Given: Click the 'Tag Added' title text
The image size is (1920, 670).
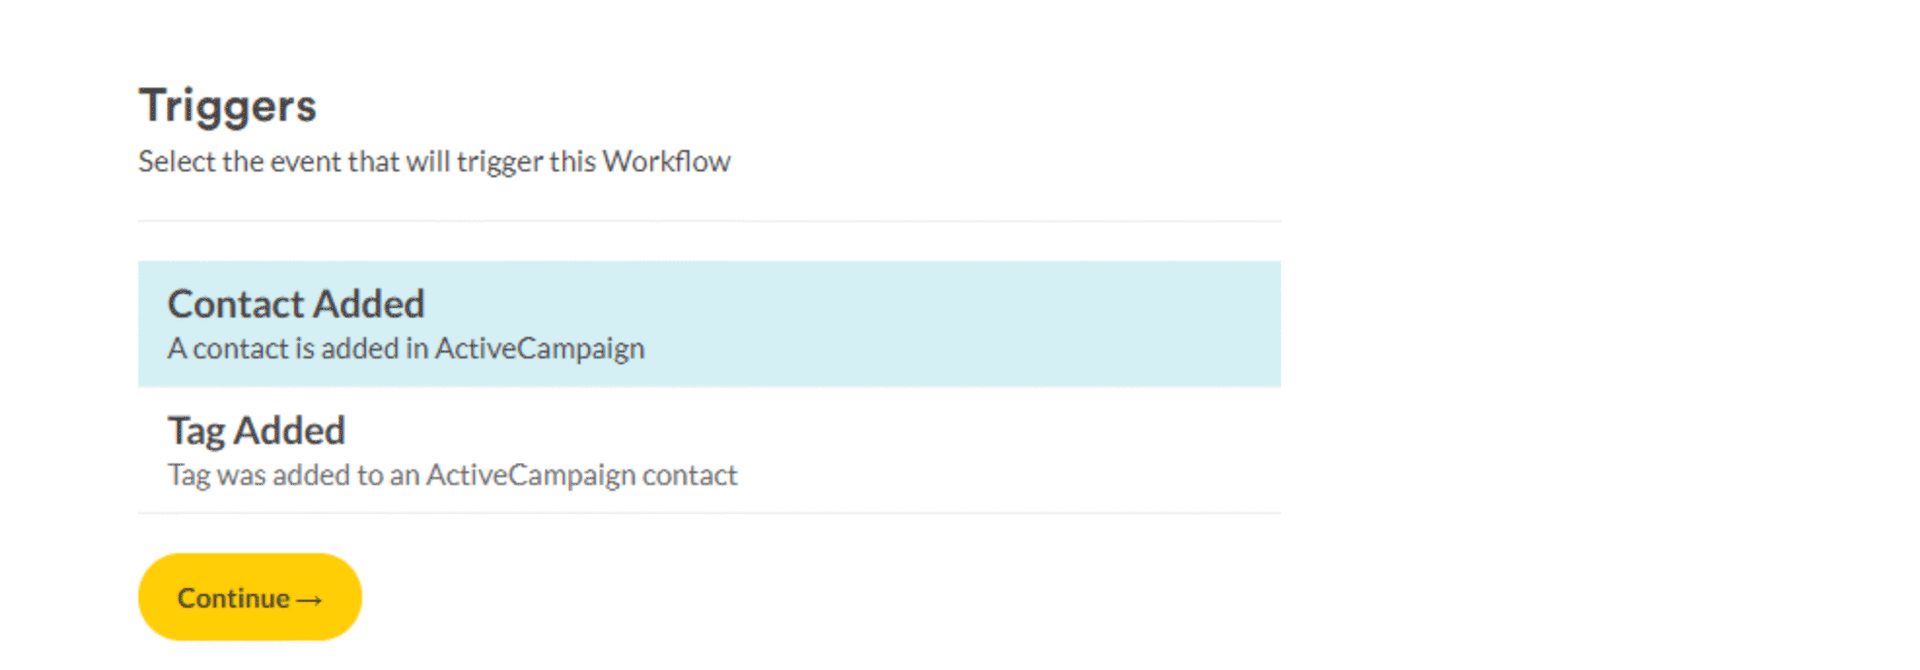Looking at the screenshot, I should pyautogui.click(x=256, y=431).
